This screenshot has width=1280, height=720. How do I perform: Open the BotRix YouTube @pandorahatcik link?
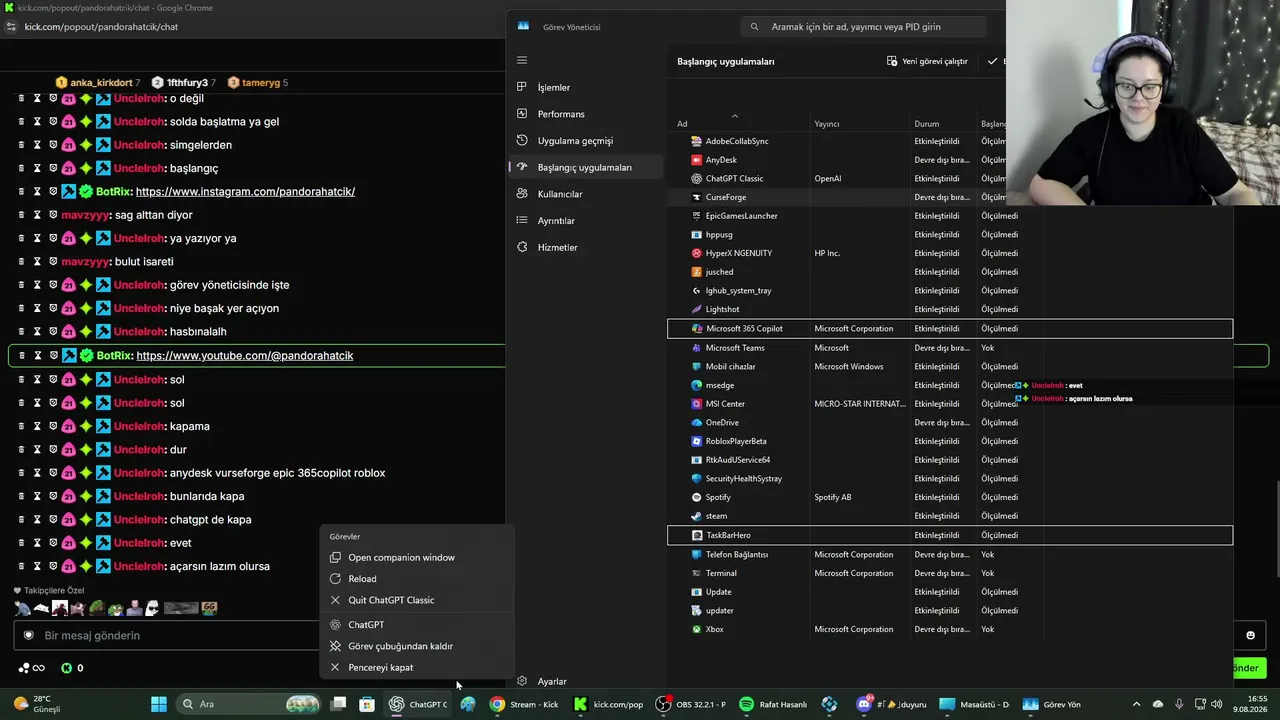(x=245, y=355)
